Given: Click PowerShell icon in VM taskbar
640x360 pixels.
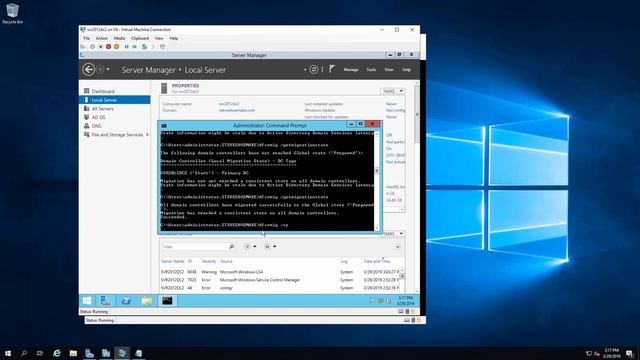Looking at the screenshot, I should tap(126, 301).
